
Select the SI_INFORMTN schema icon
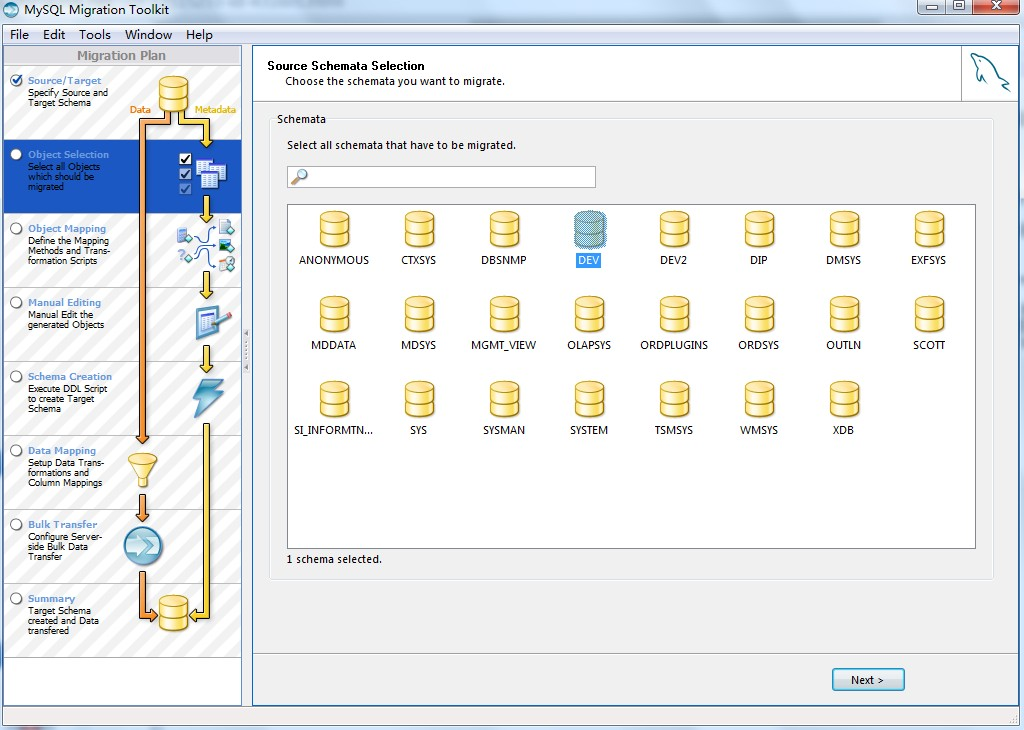(x=334, y=399)
